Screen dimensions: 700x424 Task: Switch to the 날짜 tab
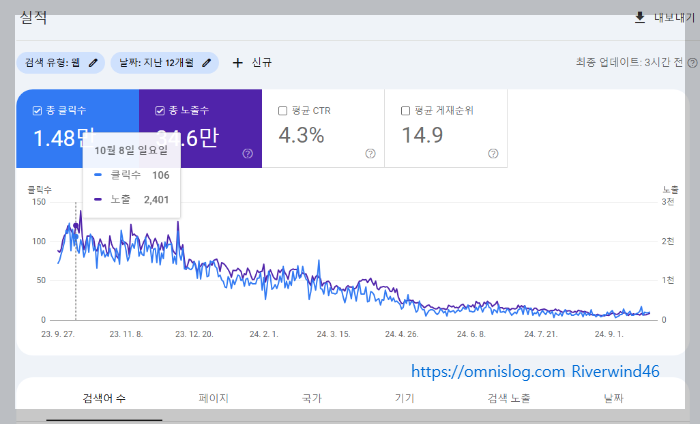pos(613,398)
